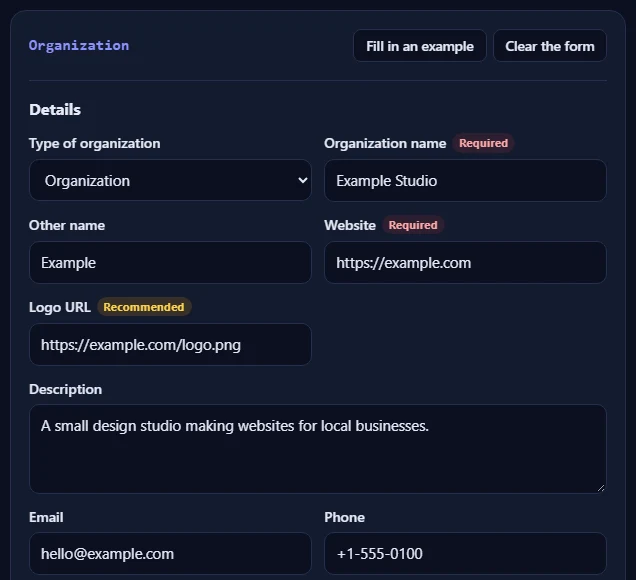Focus the Organization name input field
636x580 pixels.
[x=465, y=180]
